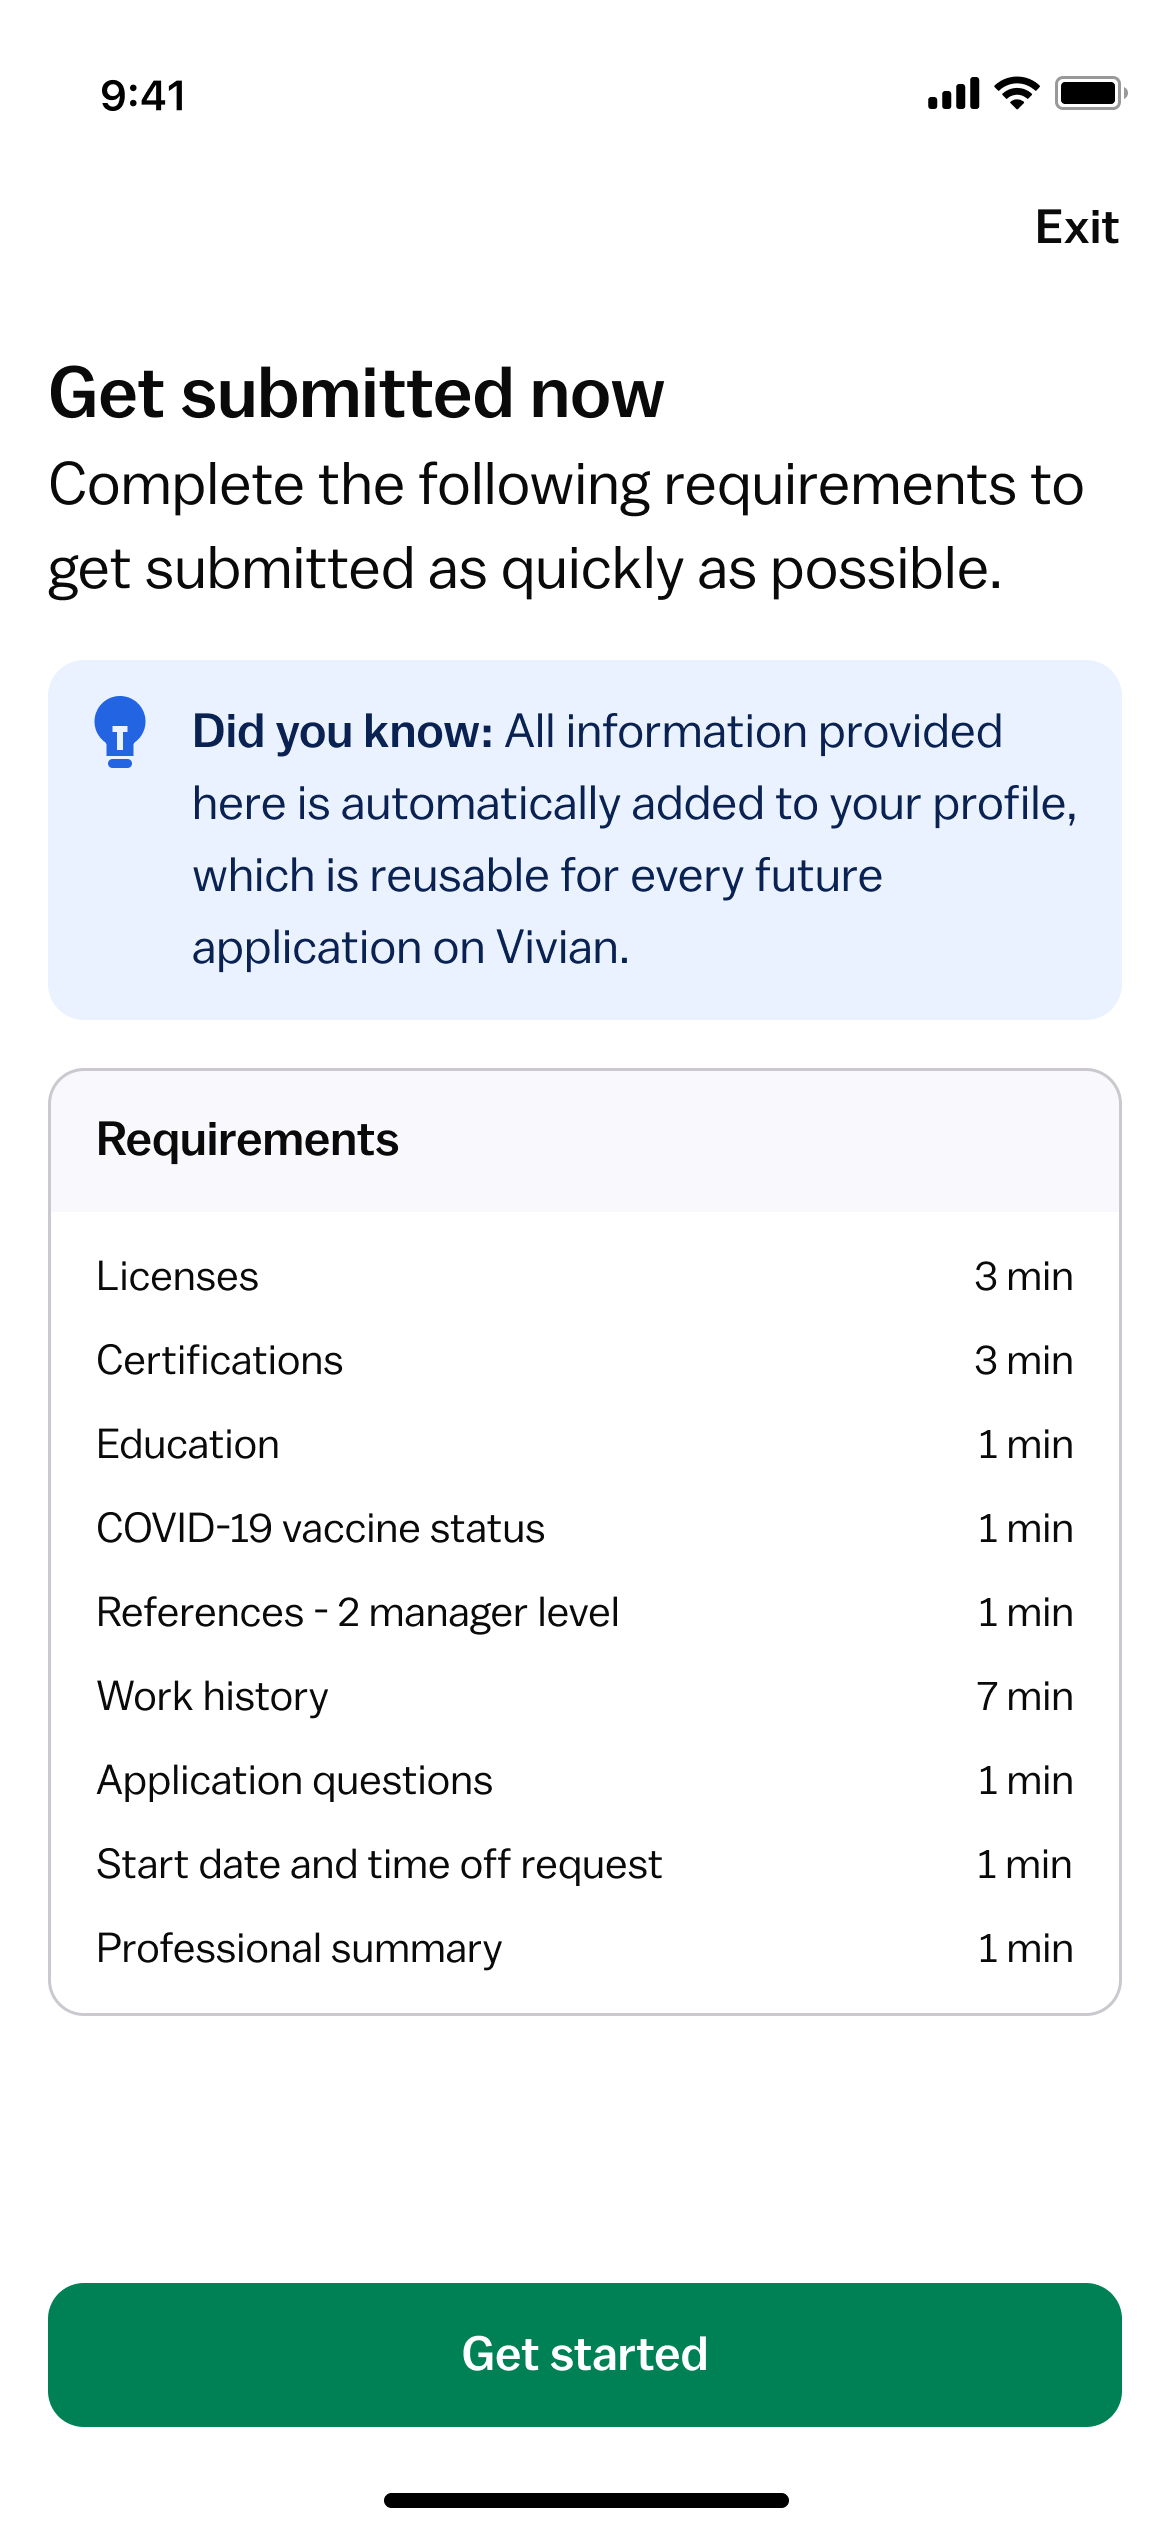Tap the home indicator bar
The height and width of the screenshot is (2532, 1170).
pos(586,2500)
